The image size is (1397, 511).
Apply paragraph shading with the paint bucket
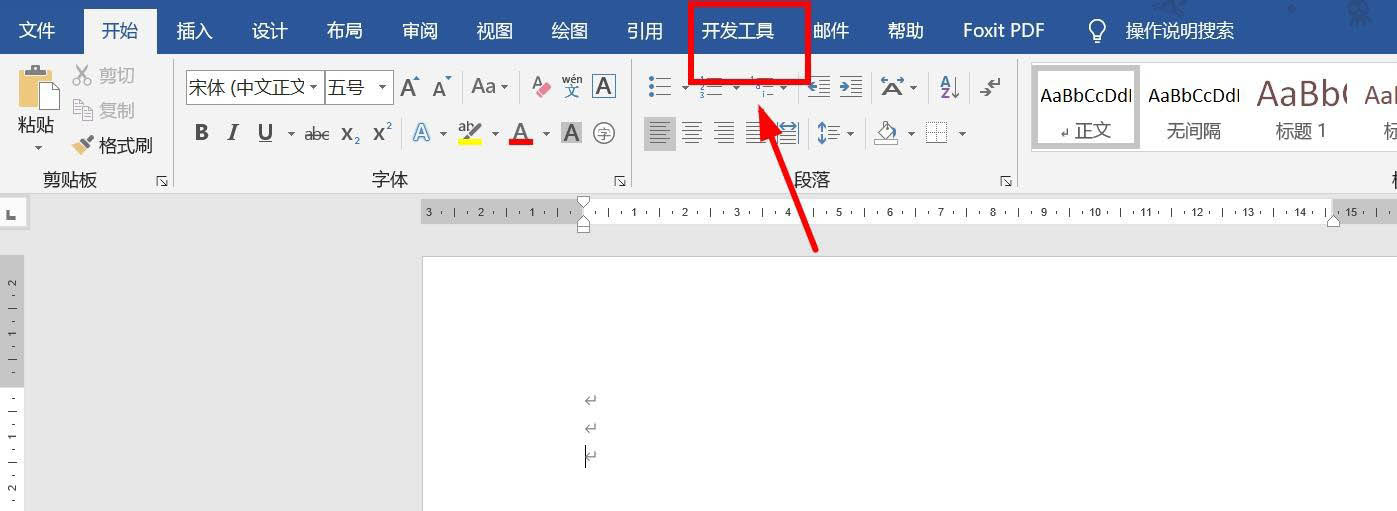[x=886, y=133]
